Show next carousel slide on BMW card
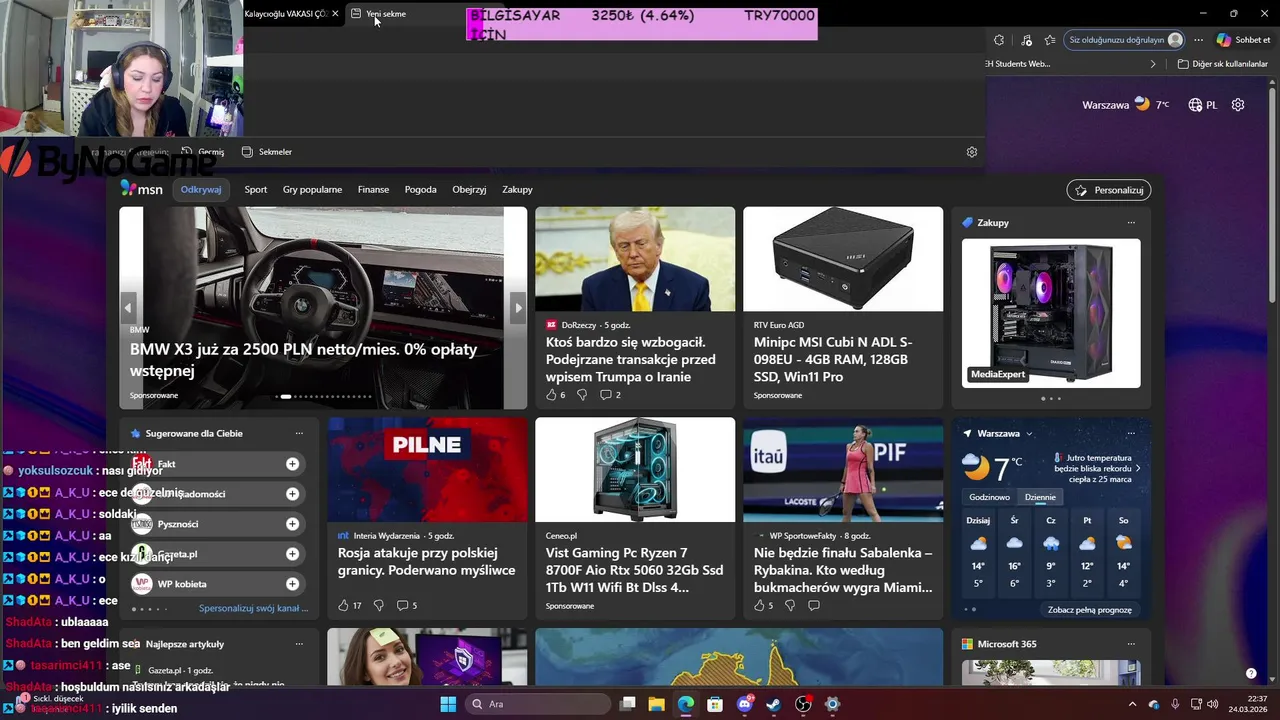Screen dimensions: 1280x720 (x=518, y=307)
